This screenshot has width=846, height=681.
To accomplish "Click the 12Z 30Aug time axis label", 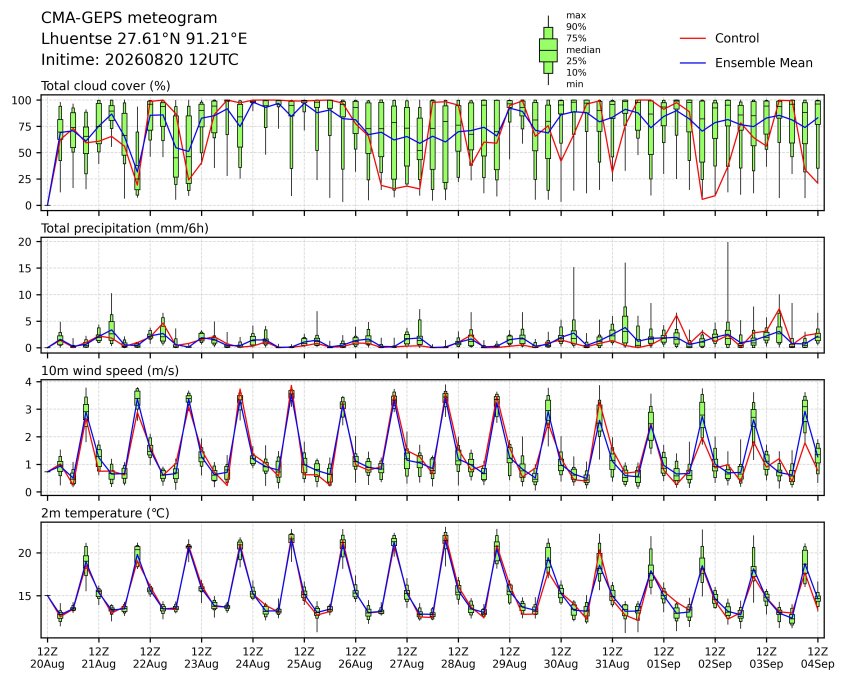I will click(x=561, y=658).
